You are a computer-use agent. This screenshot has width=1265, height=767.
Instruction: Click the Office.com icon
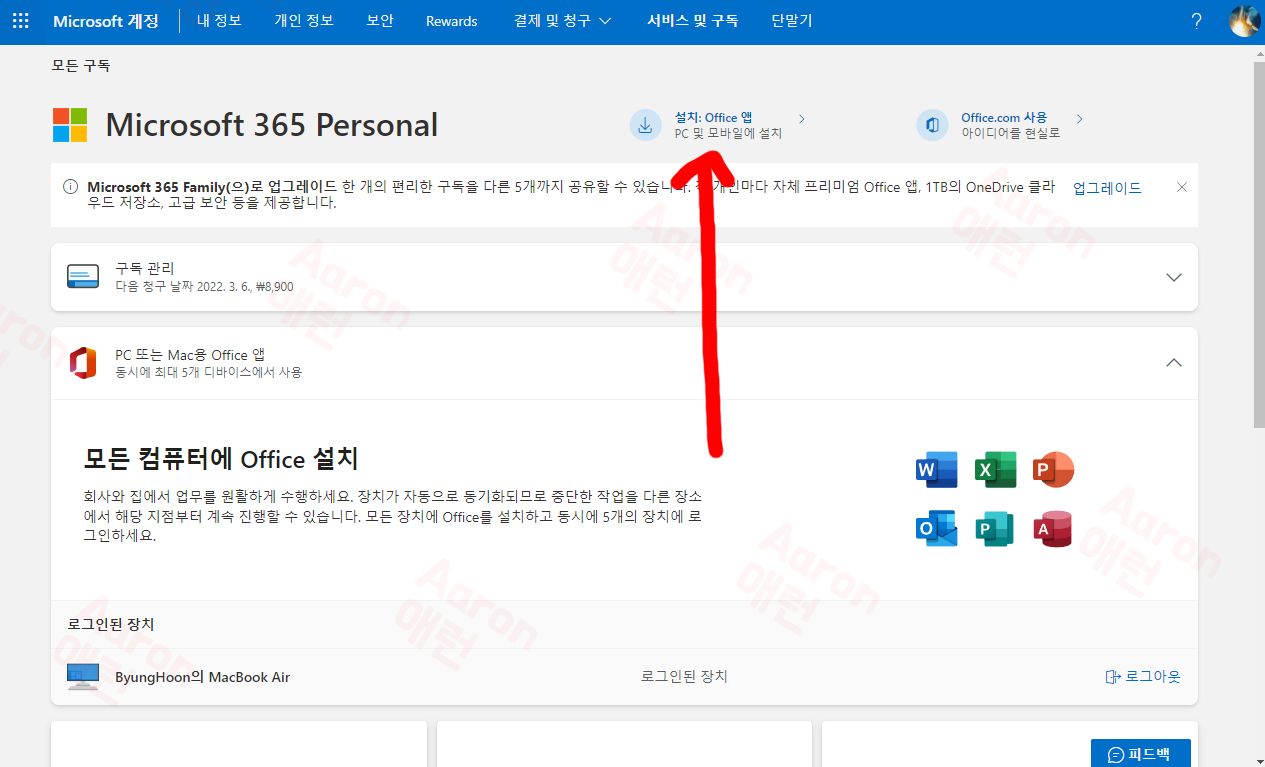coord(932,125)
